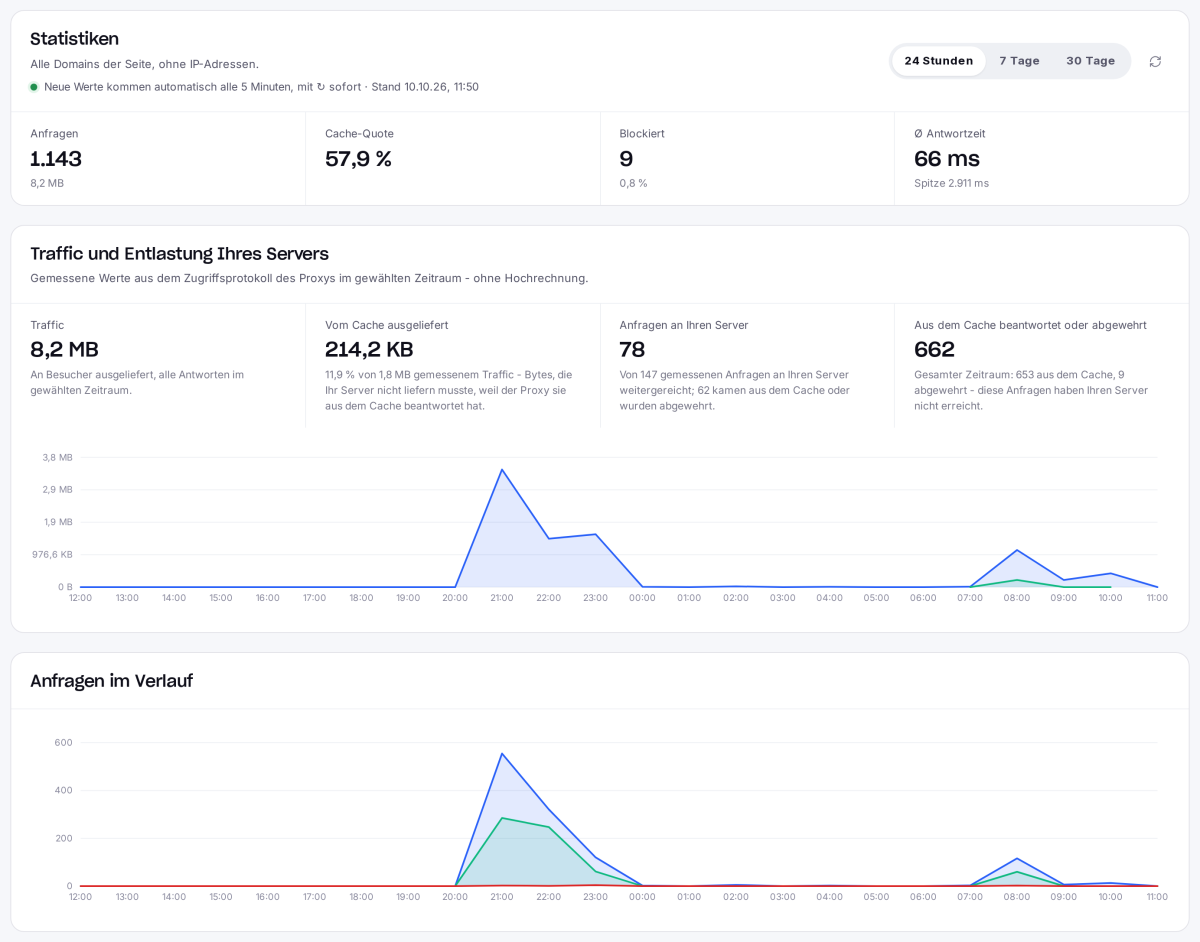Click the Statistiken heading

pos(74,39)
